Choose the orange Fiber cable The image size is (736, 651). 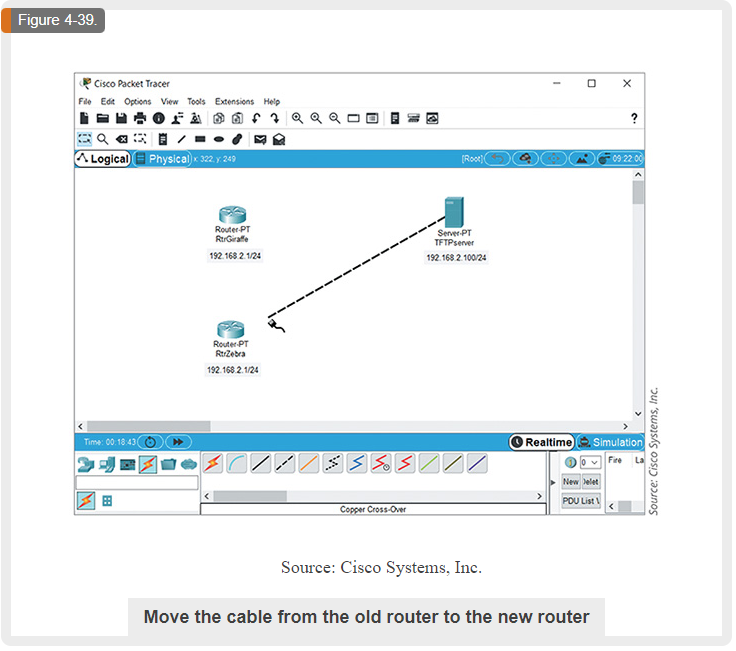[309, 464]
